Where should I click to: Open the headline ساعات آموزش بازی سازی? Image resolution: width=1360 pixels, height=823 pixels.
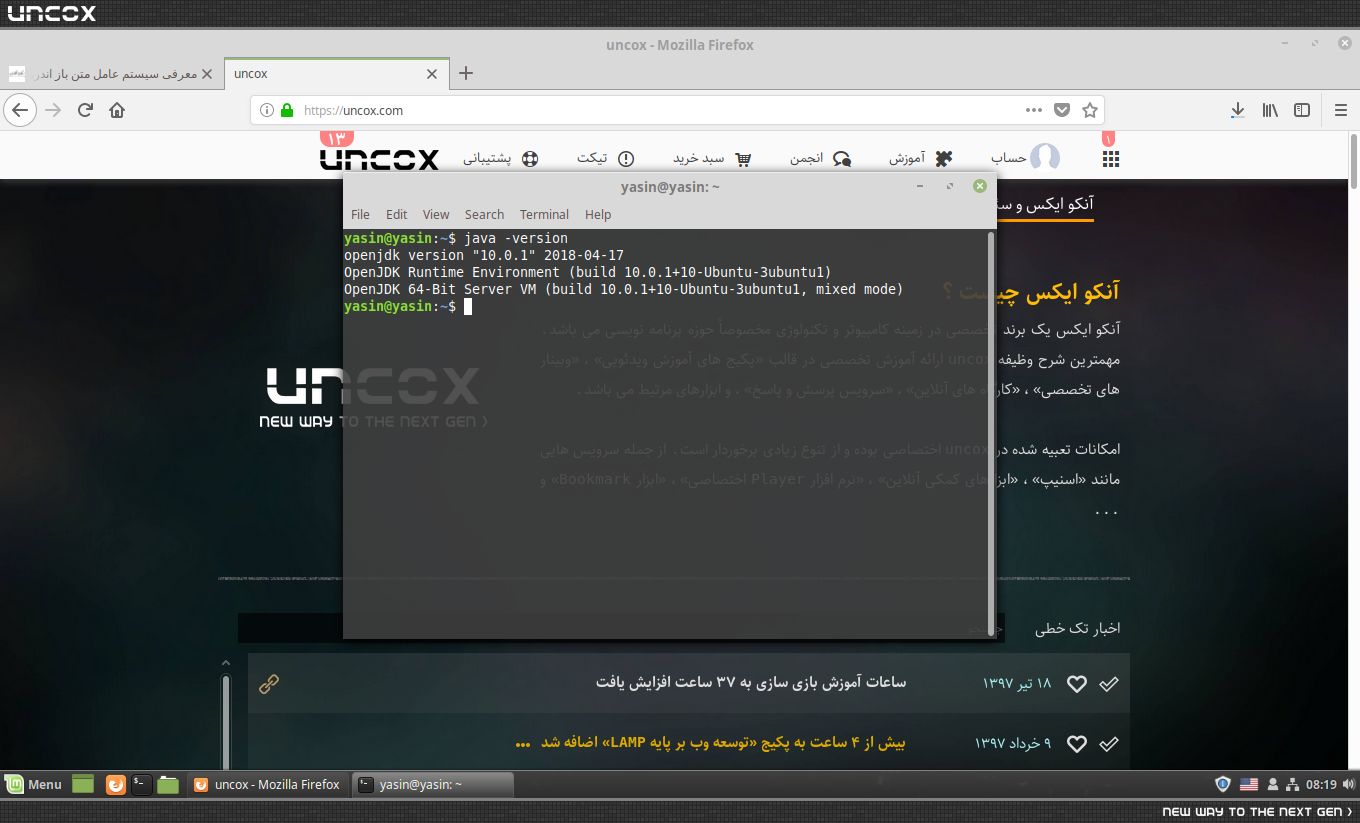751,683
